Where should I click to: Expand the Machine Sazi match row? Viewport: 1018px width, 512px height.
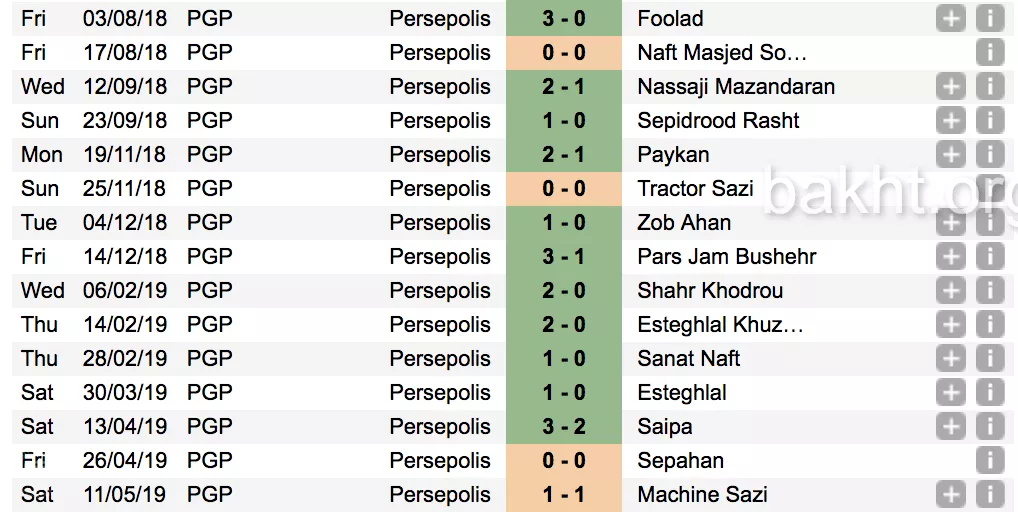pos(951,494)
